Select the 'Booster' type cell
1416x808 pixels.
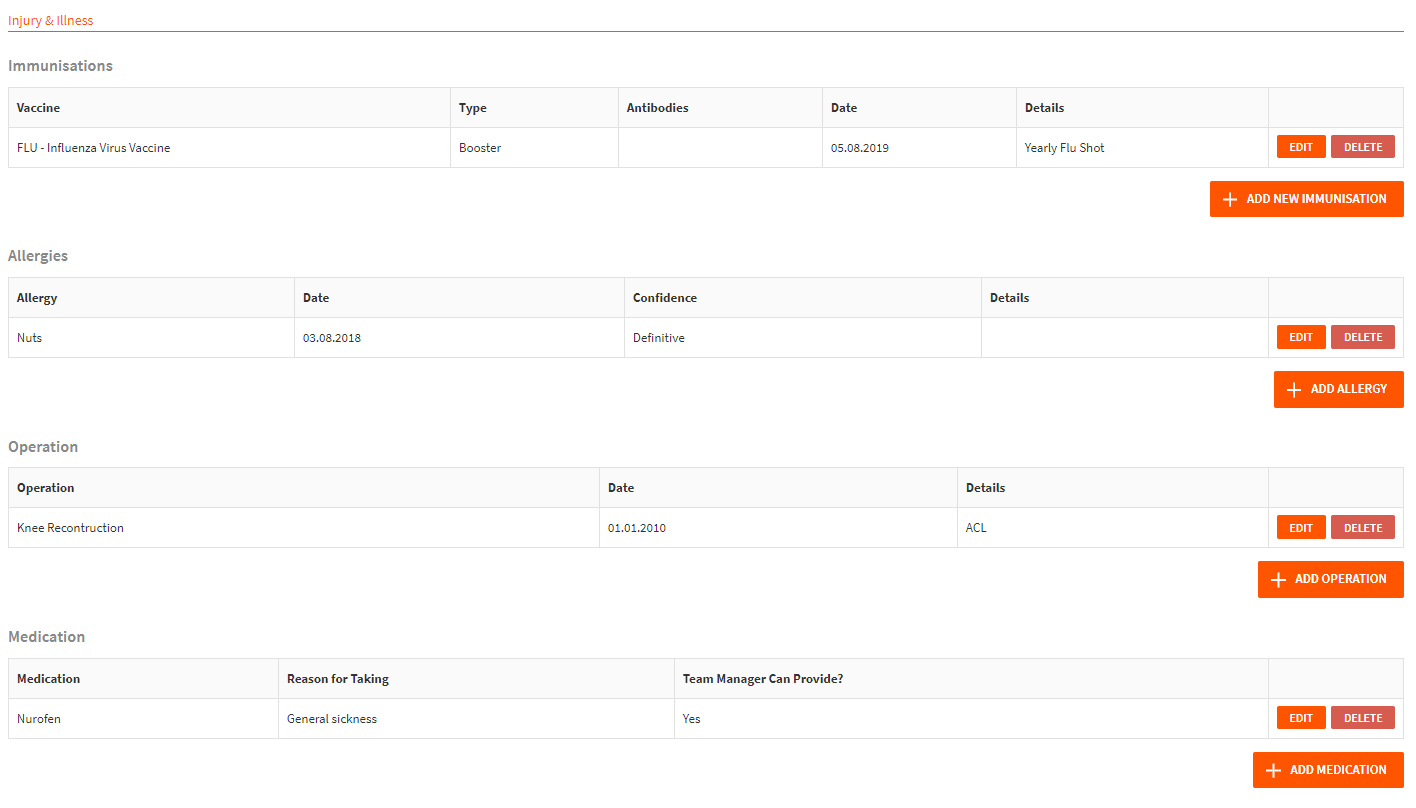tap(535, 148)
